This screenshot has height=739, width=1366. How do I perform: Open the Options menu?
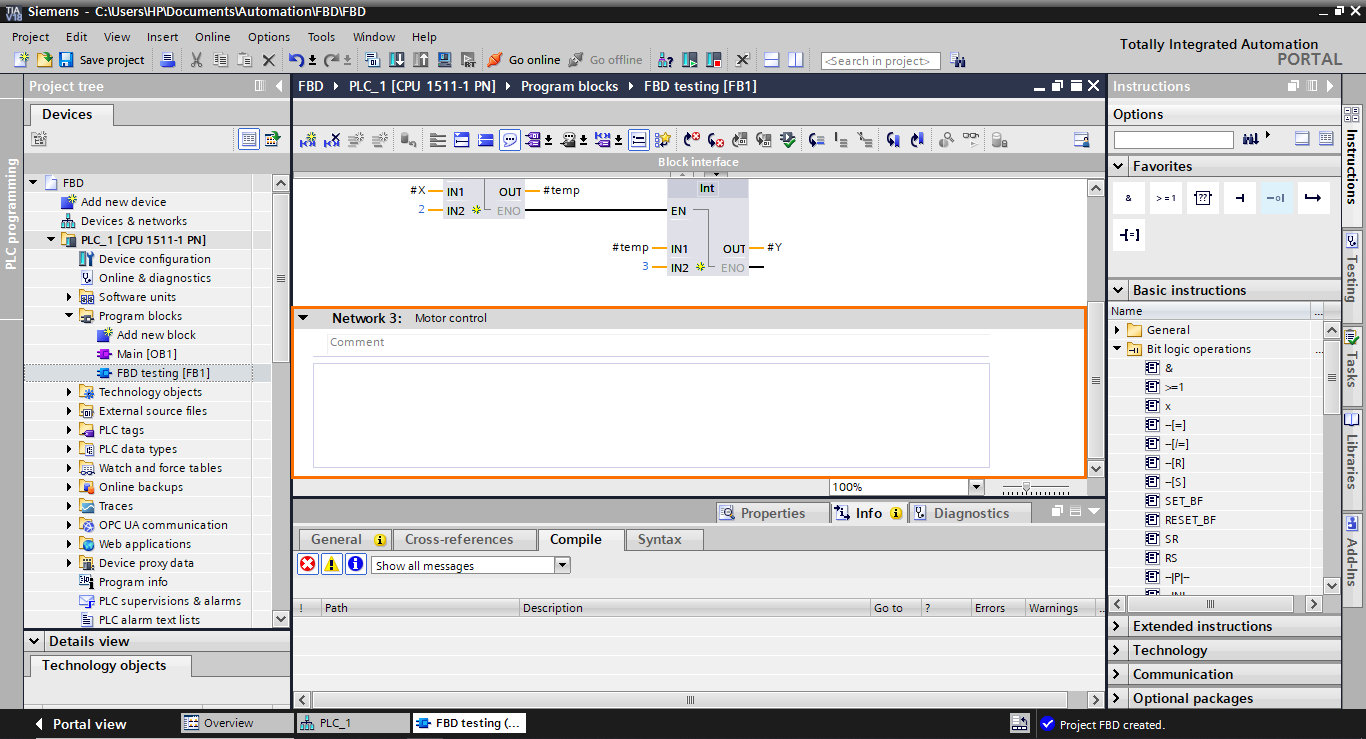[269, 37]
